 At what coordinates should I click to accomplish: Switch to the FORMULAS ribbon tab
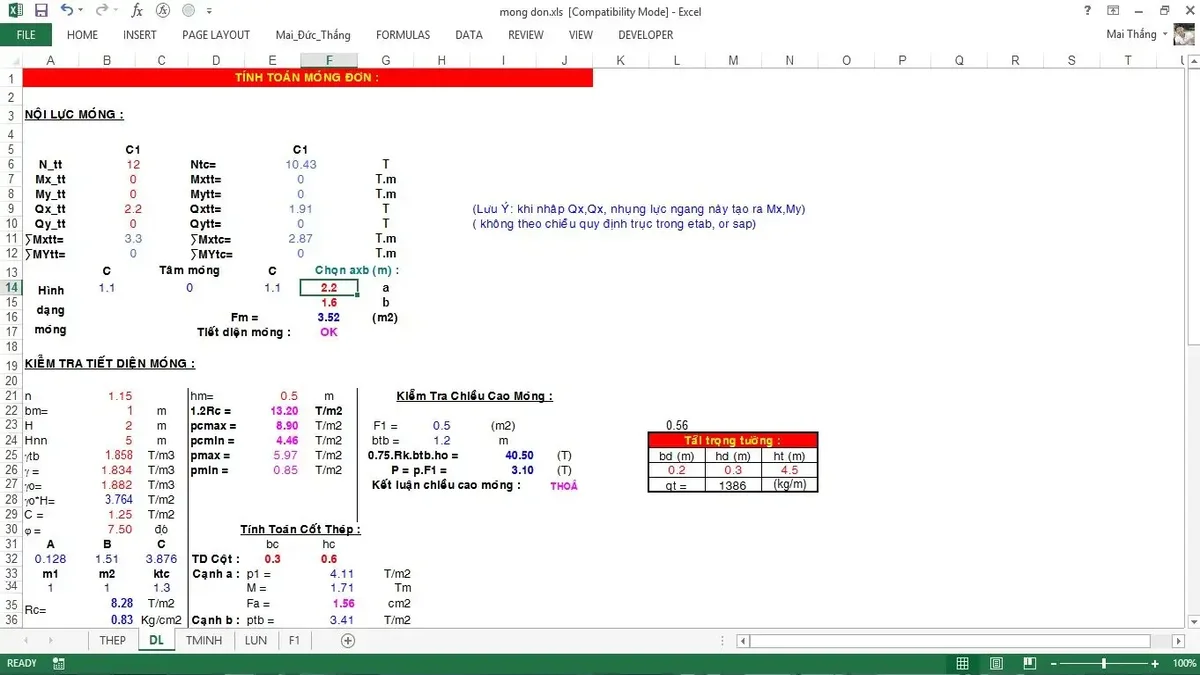403,34
